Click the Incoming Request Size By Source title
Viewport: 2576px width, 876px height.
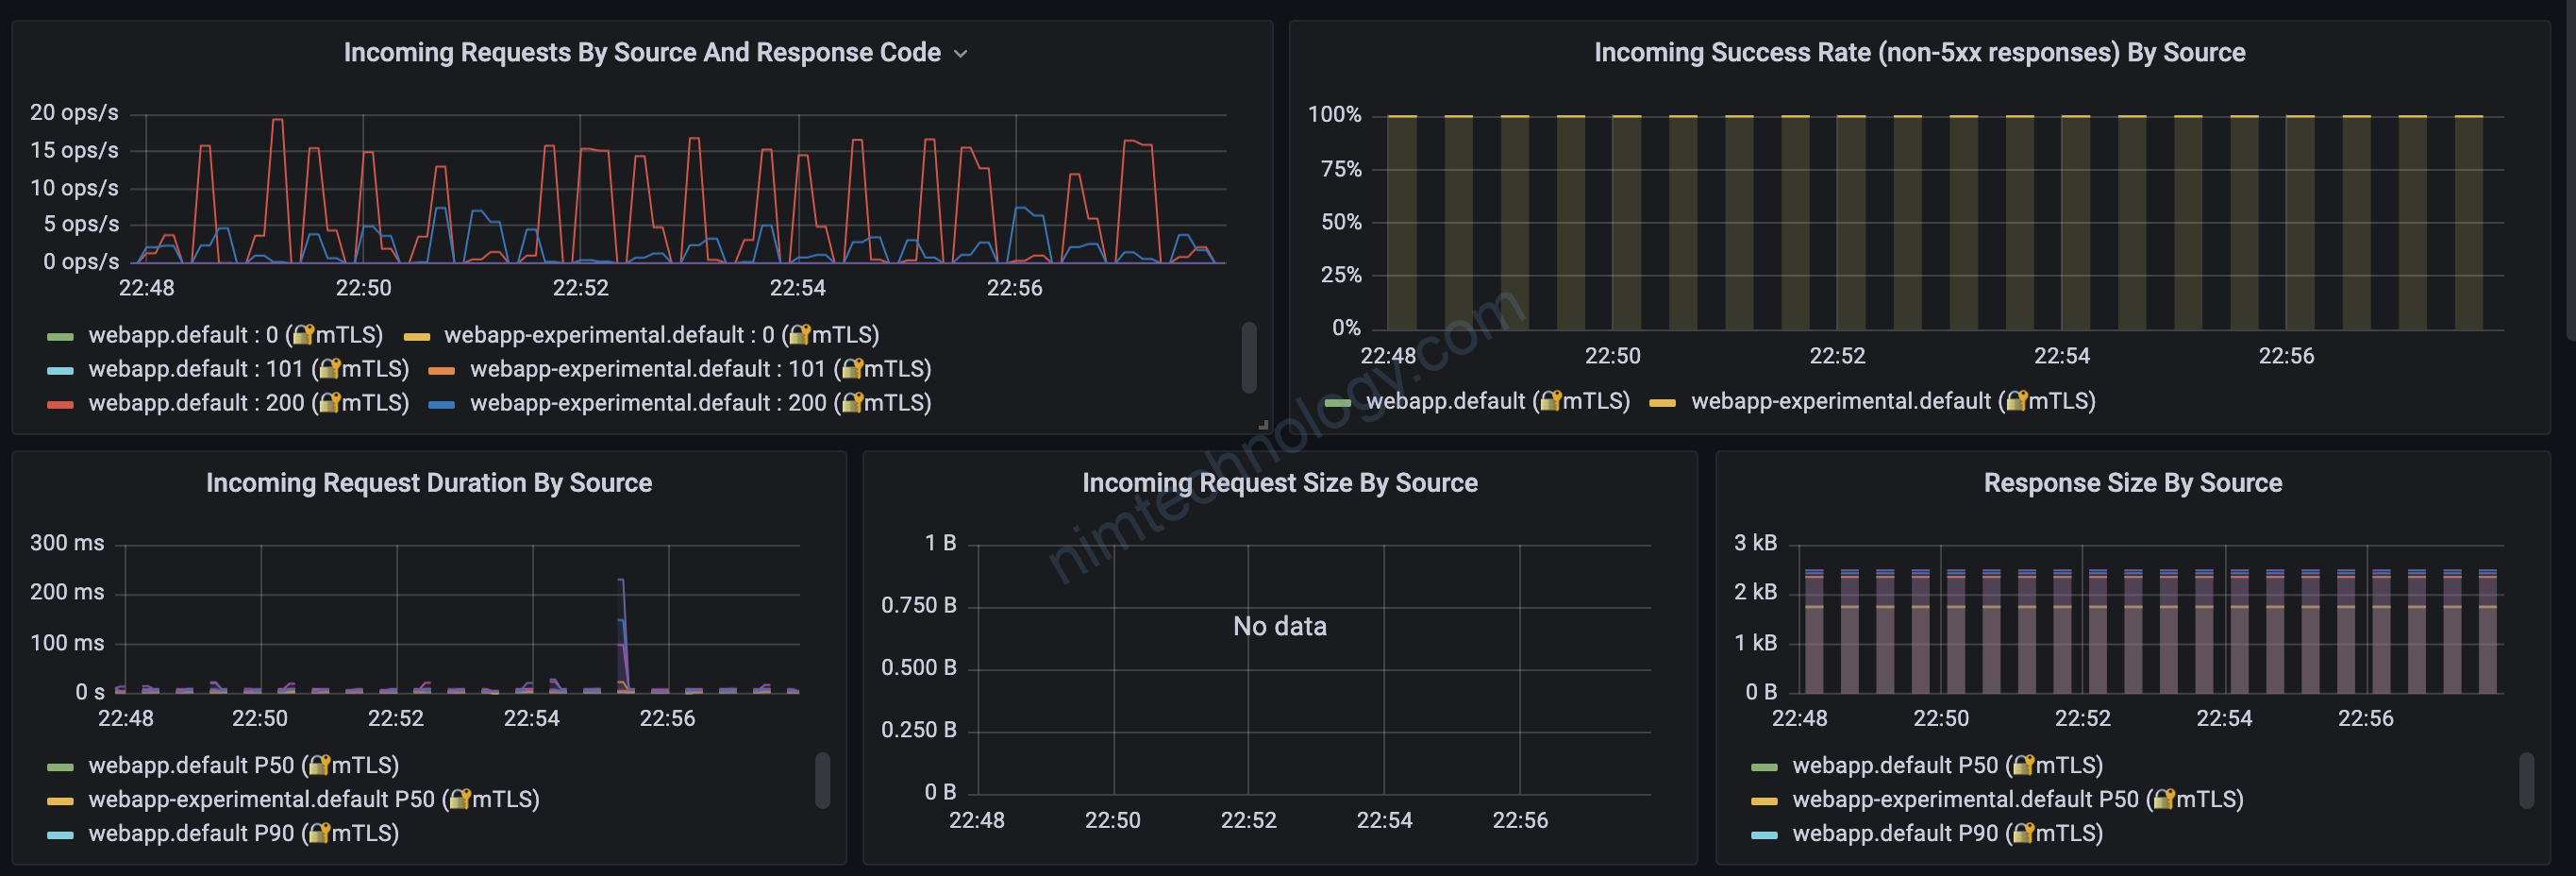(1279, 483)
